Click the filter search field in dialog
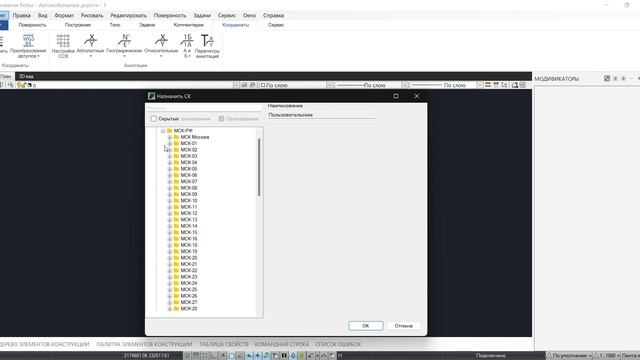Image resolution: width=640 pixels, height=360 pixels. [204, 108]
